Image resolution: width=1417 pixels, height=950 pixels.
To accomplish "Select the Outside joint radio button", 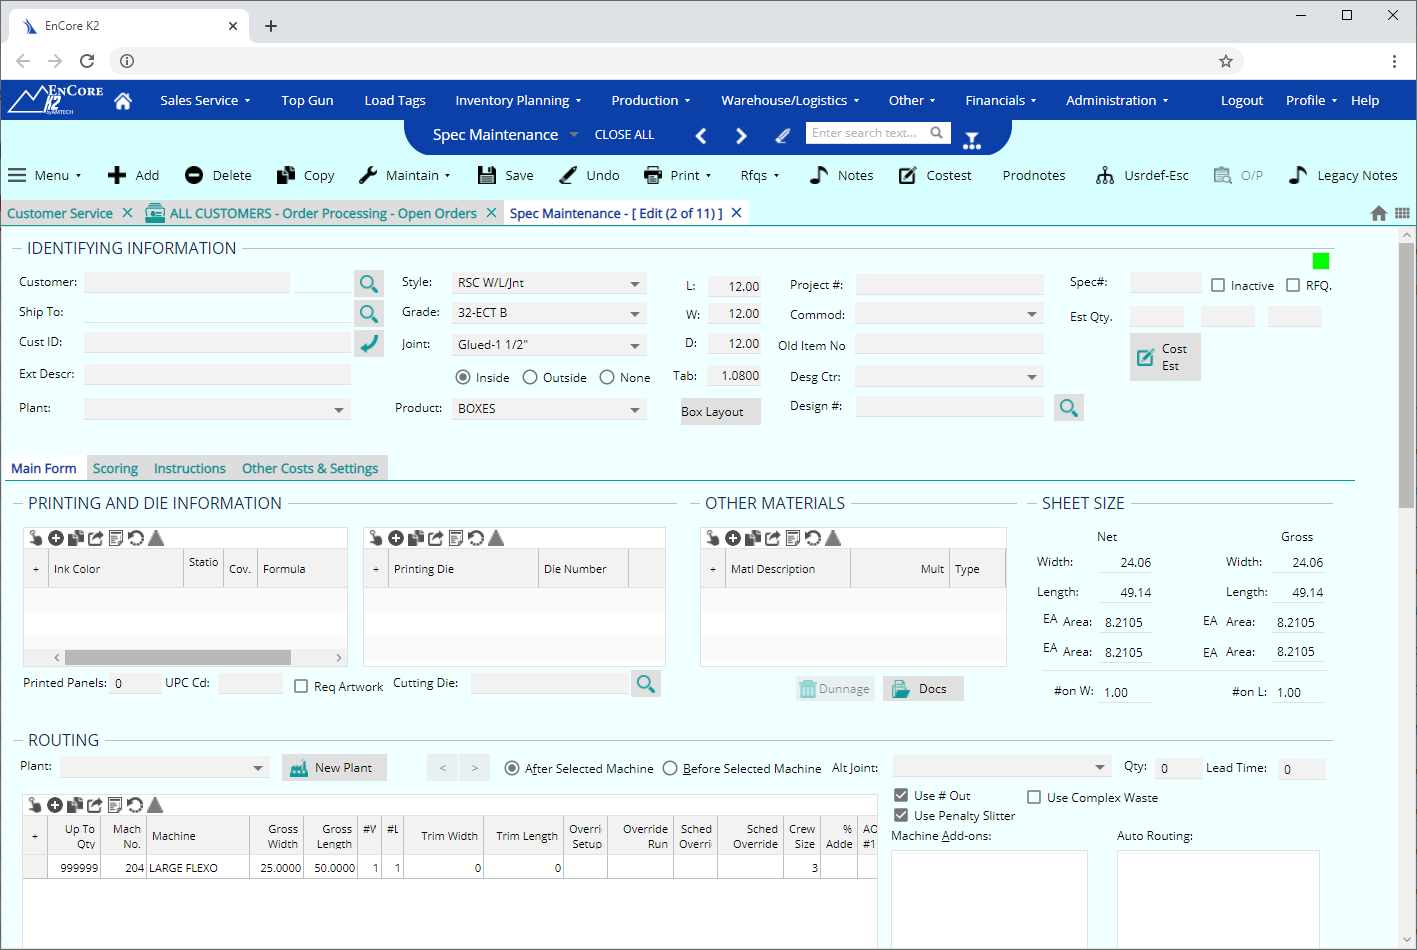I will (530, 378).
